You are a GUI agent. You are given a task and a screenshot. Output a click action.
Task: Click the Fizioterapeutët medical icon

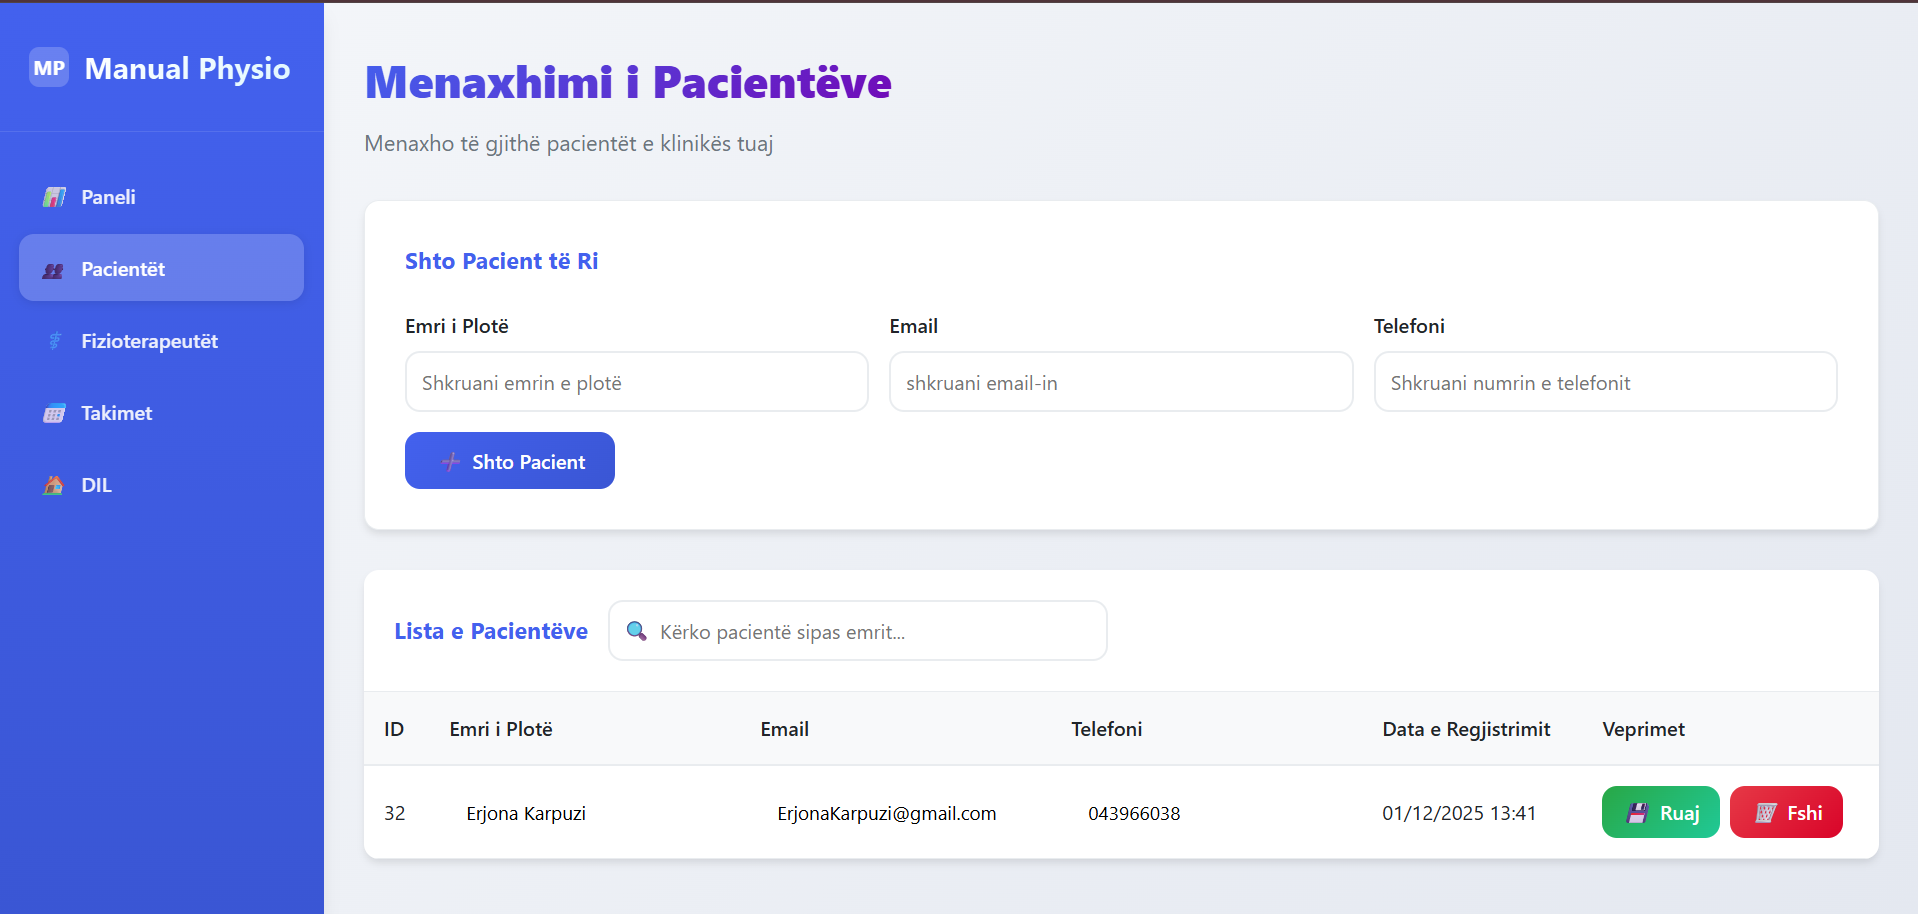55,341
